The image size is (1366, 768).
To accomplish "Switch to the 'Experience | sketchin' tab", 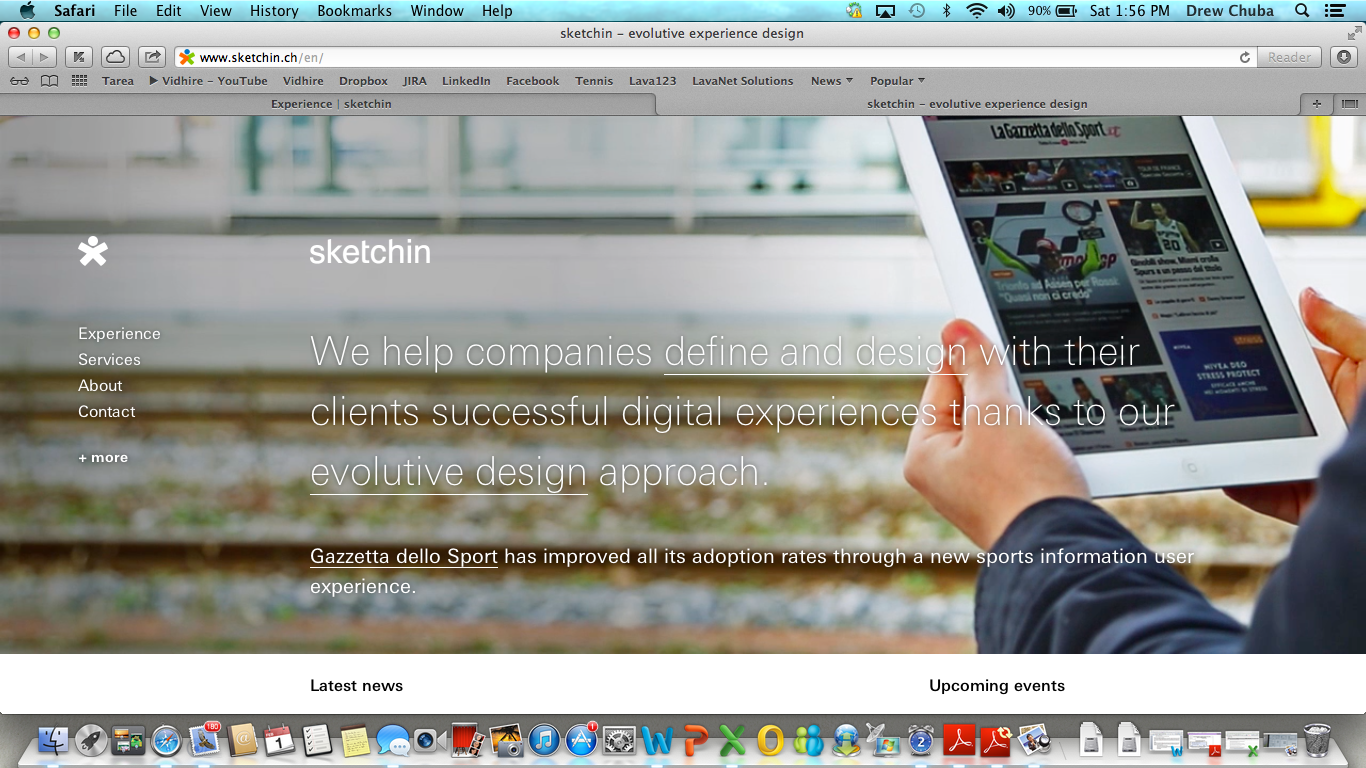I will pyautogui.click(x=331, y=104).
